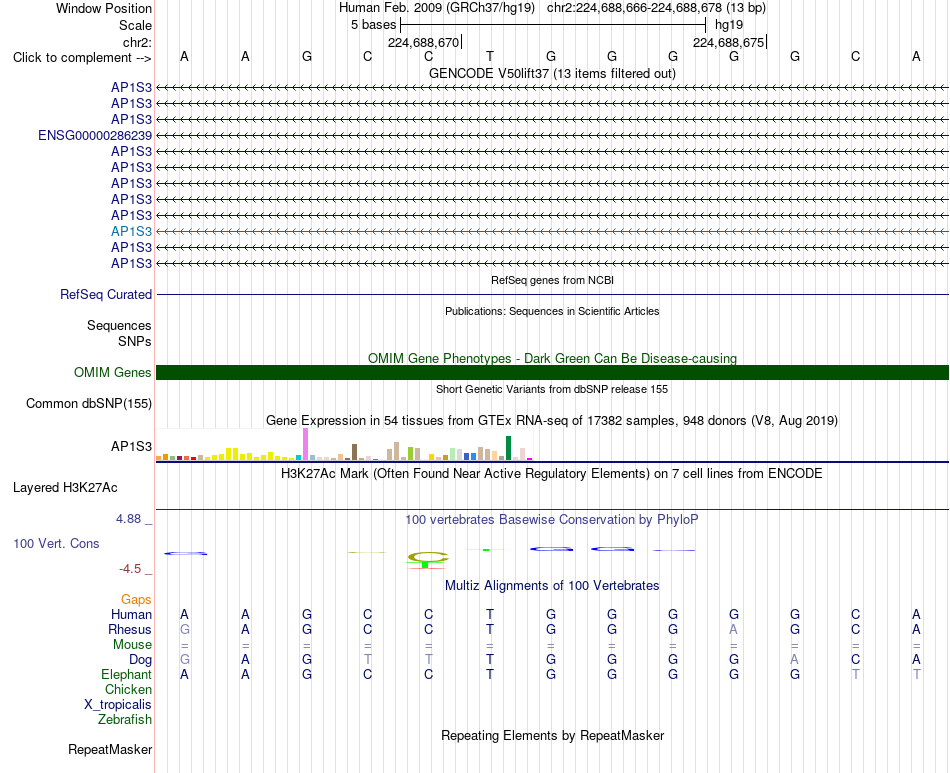The width and height of the screenshot is (950, 773).
Task: Click the tall dark green GTEx expression bar
Action: (508, 448)
